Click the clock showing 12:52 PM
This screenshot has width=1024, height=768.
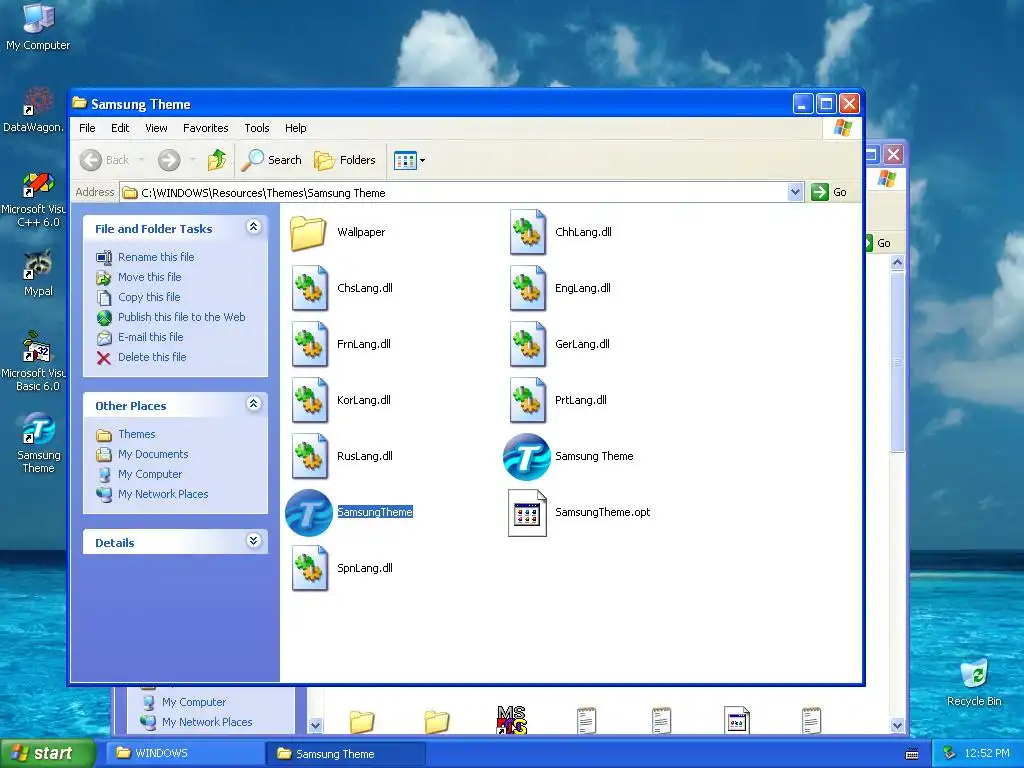[x=987, y=754]
